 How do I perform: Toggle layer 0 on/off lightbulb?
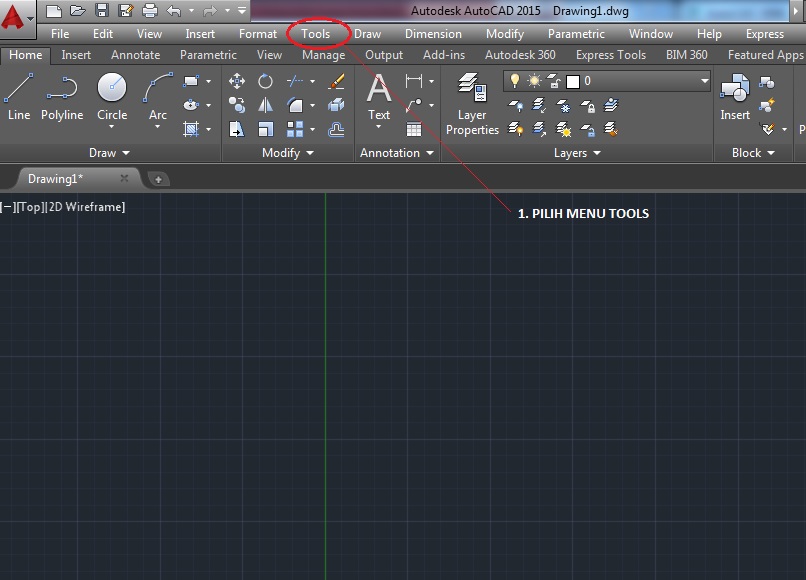click(x=514, y=81)
